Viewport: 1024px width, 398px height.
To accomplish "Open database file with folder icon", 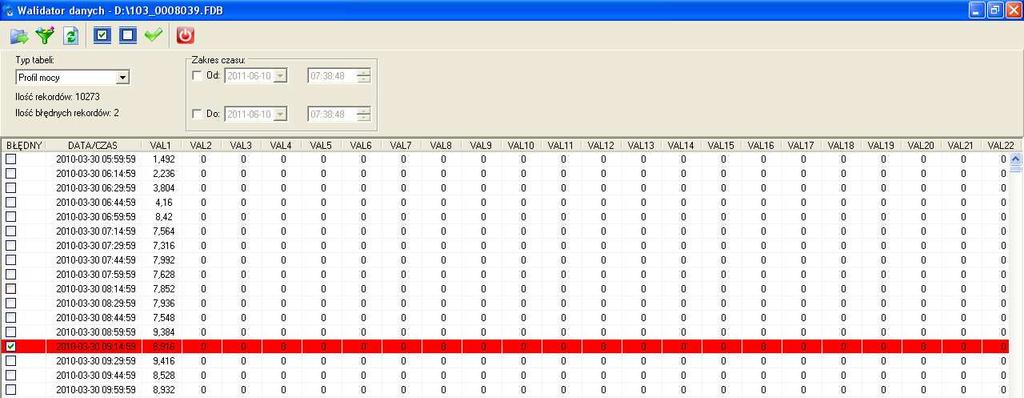I will (20, 35).
